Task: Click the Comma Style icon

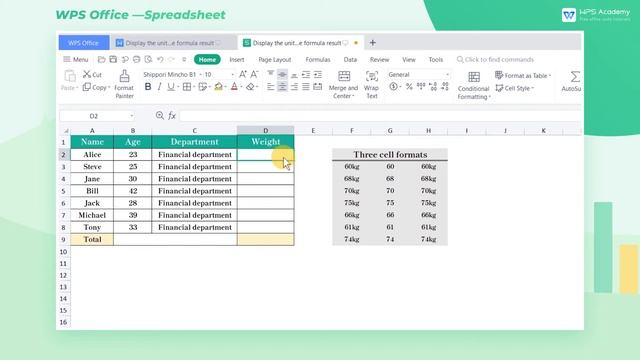Action: 421,87
